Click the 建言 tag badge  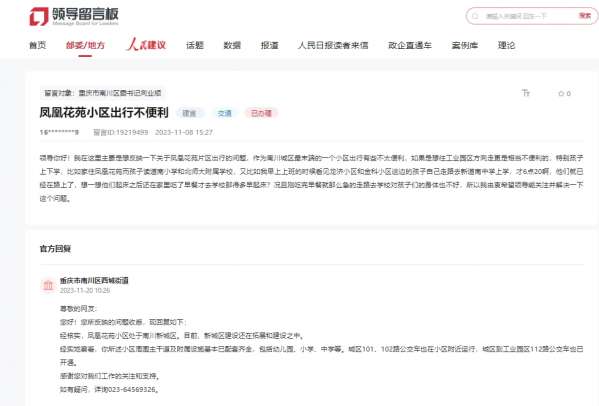pos(189,113)
